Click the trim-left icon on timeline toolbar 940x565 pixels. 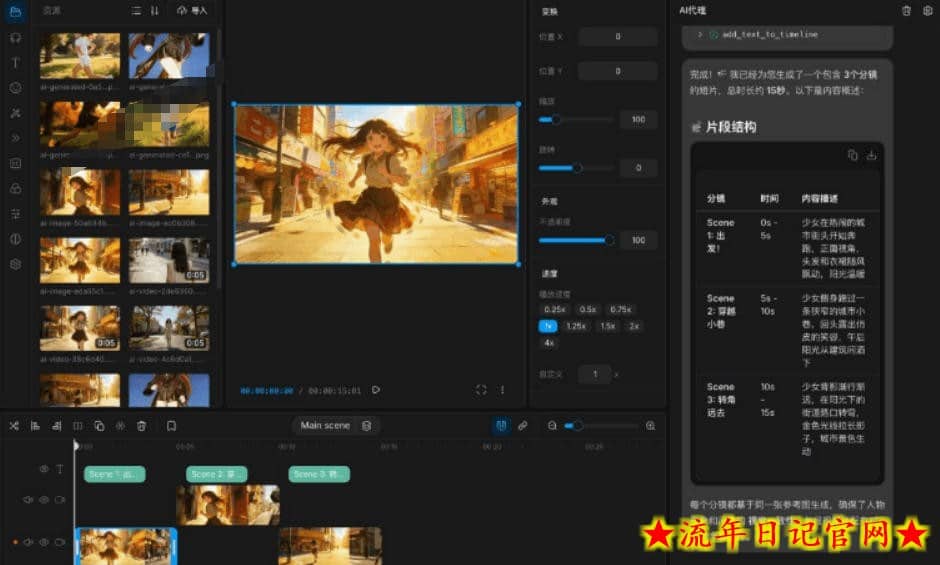pos(35,426)
